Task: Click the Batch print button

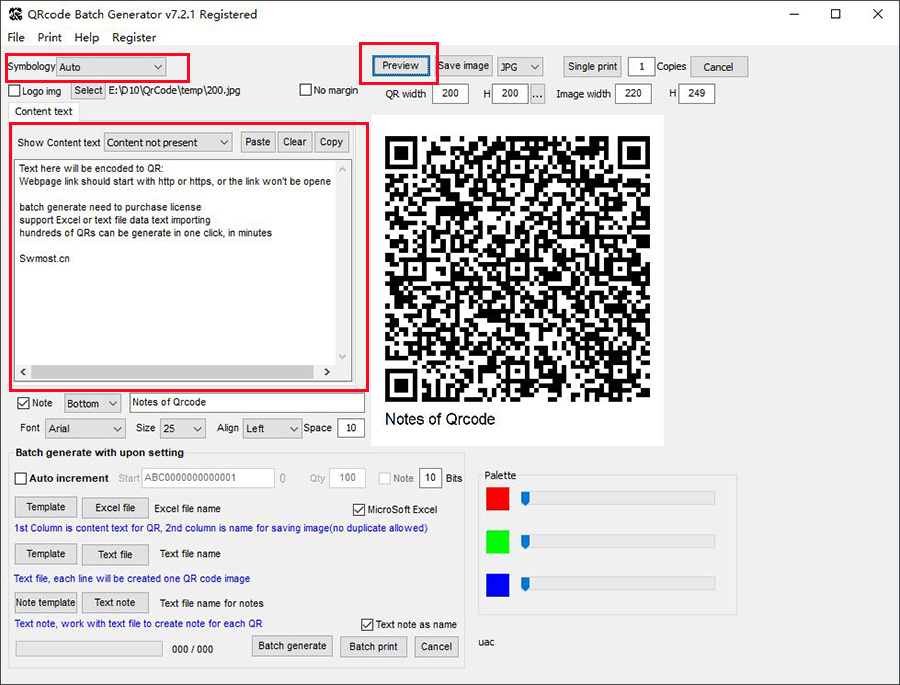Action: [x=373, y=647]
